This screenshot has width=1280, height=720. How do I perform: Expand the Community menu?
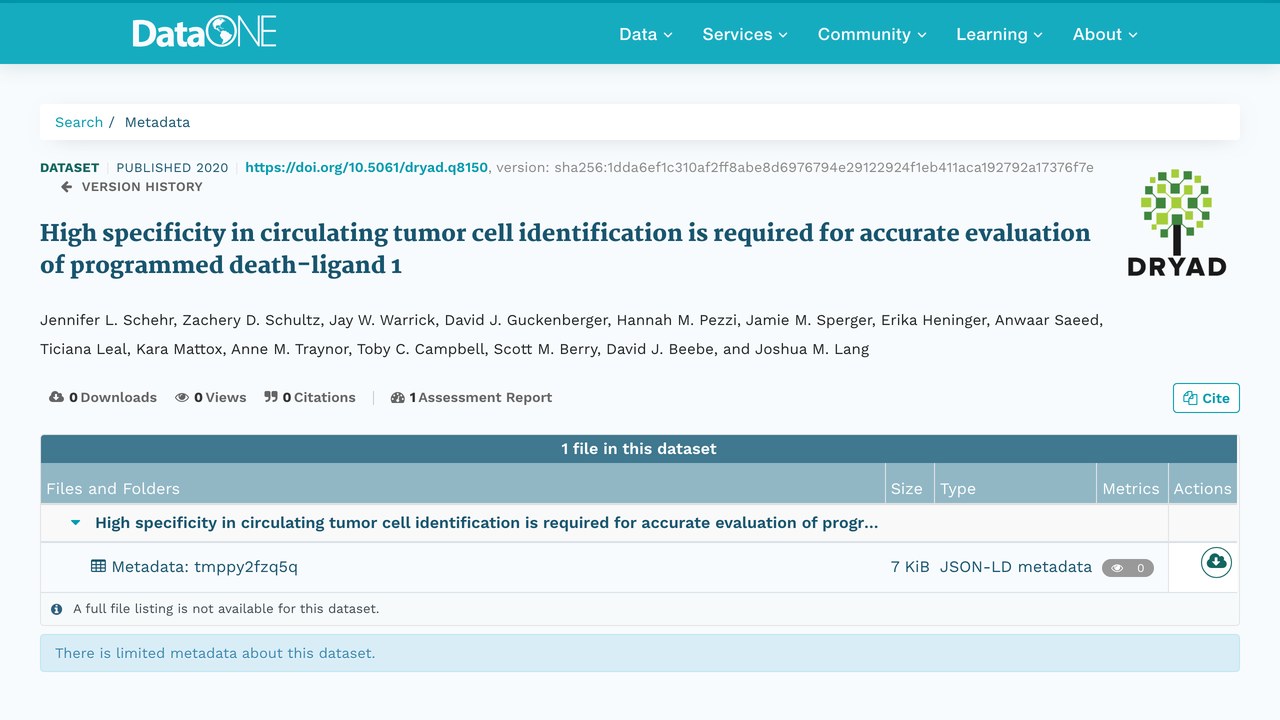click(x=872, y=34)
